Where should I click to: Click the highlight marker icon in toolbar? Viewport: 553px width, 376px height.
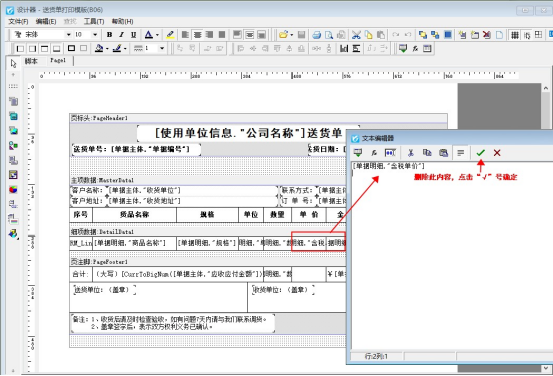click(170, 35)
